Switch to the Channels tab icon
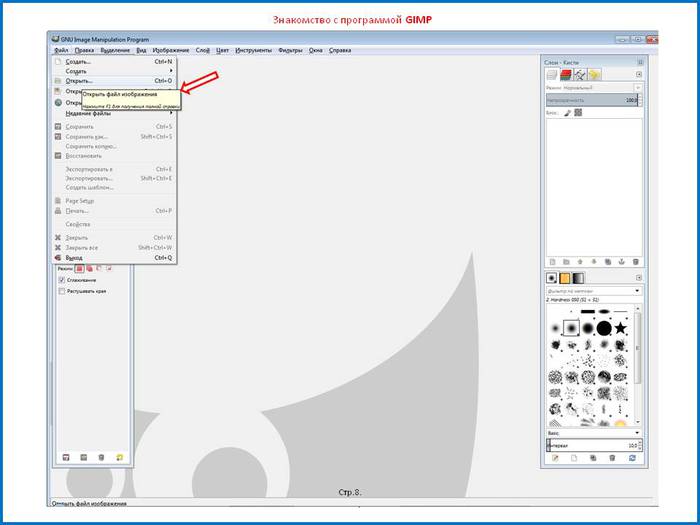 pyautogui.click(x=566, y=75)
